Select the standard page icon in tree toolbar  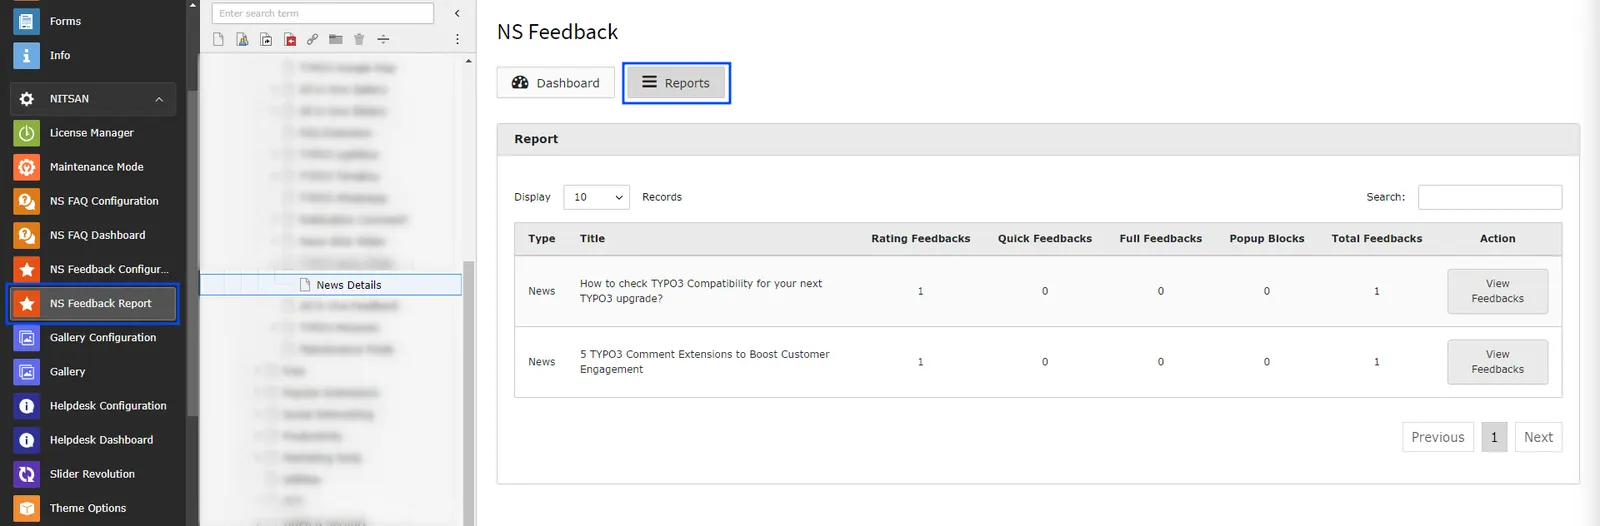click(x=218, y=39)
